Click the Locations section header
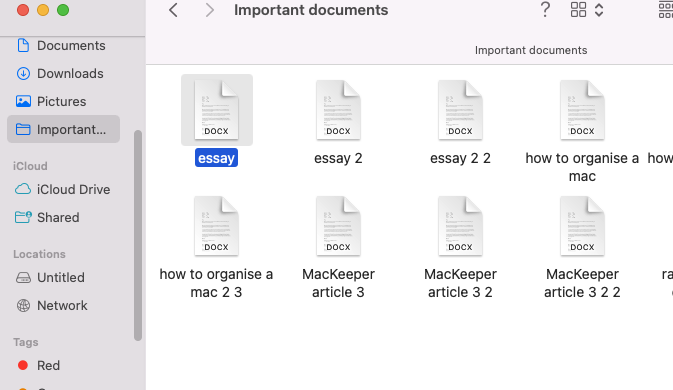 (39, 254)
